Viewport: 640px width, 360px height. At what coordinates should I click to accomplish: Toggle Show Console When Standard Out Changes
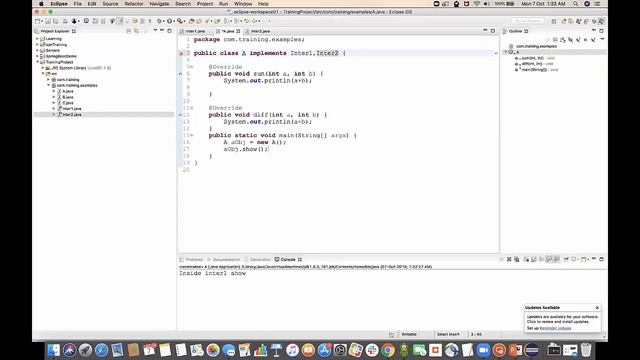tap(549, 259)
